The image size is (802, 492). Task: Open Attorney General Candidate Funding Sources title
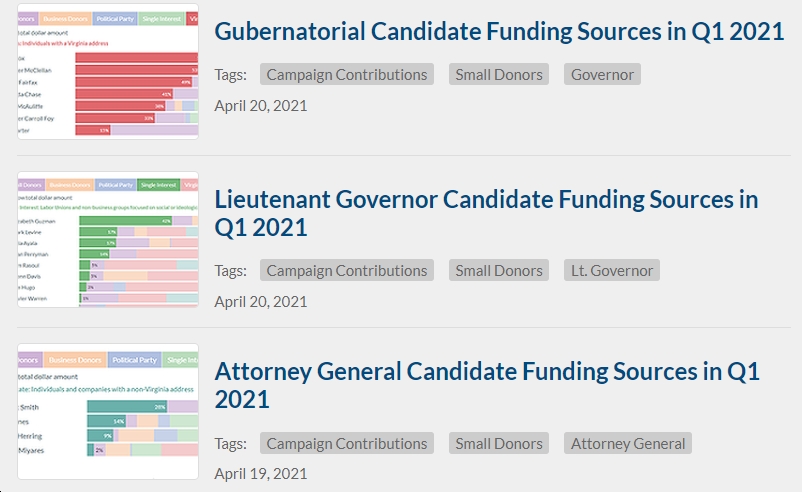tap(487, 385)
